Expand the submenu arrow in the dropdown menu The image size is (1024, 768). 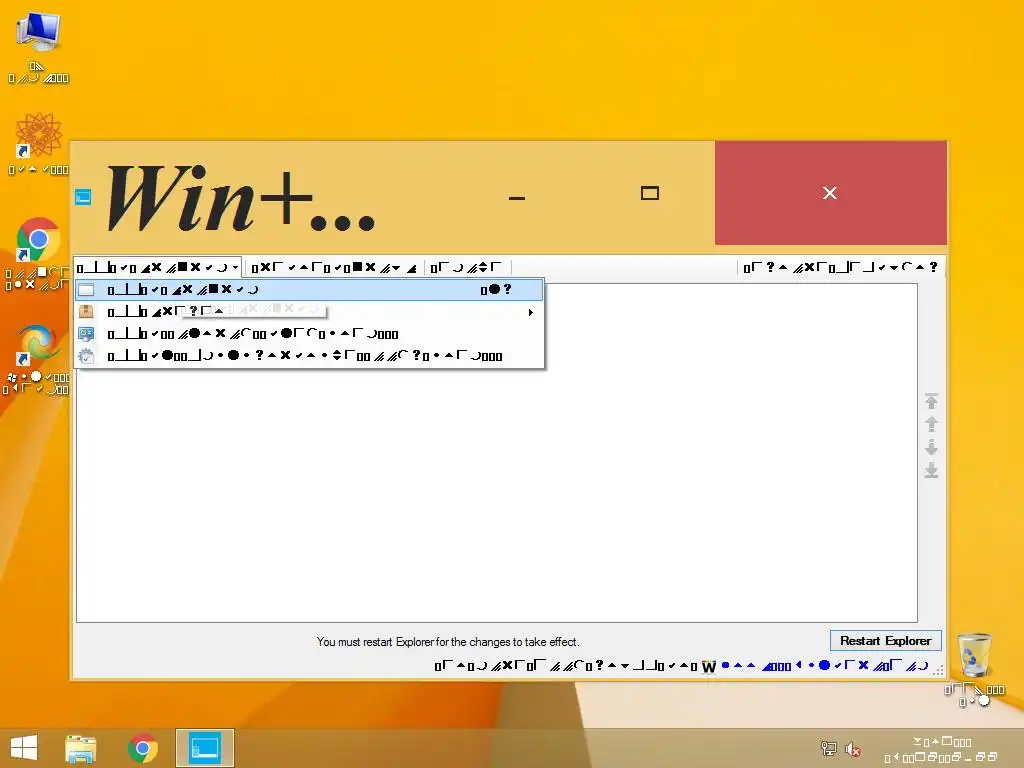point(530,312)
